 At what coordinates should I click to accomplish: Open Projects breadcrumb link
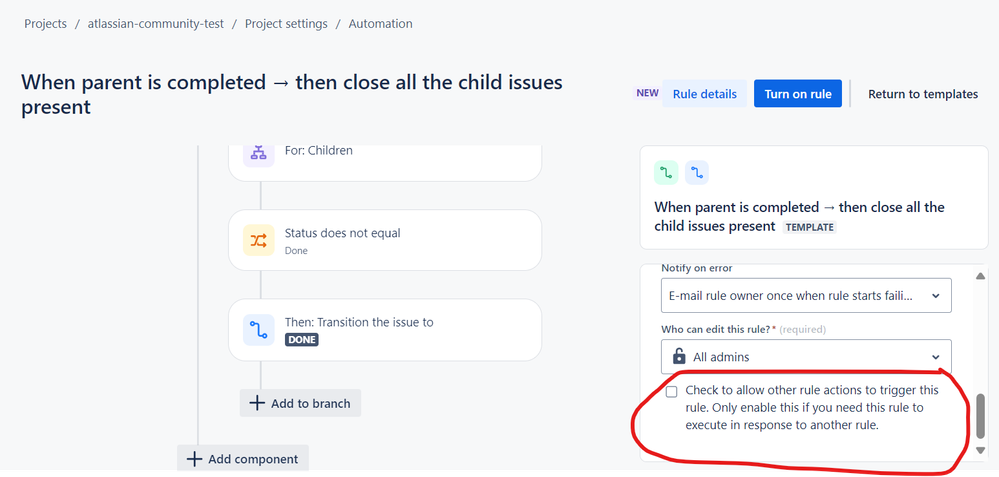coord(45,23)
